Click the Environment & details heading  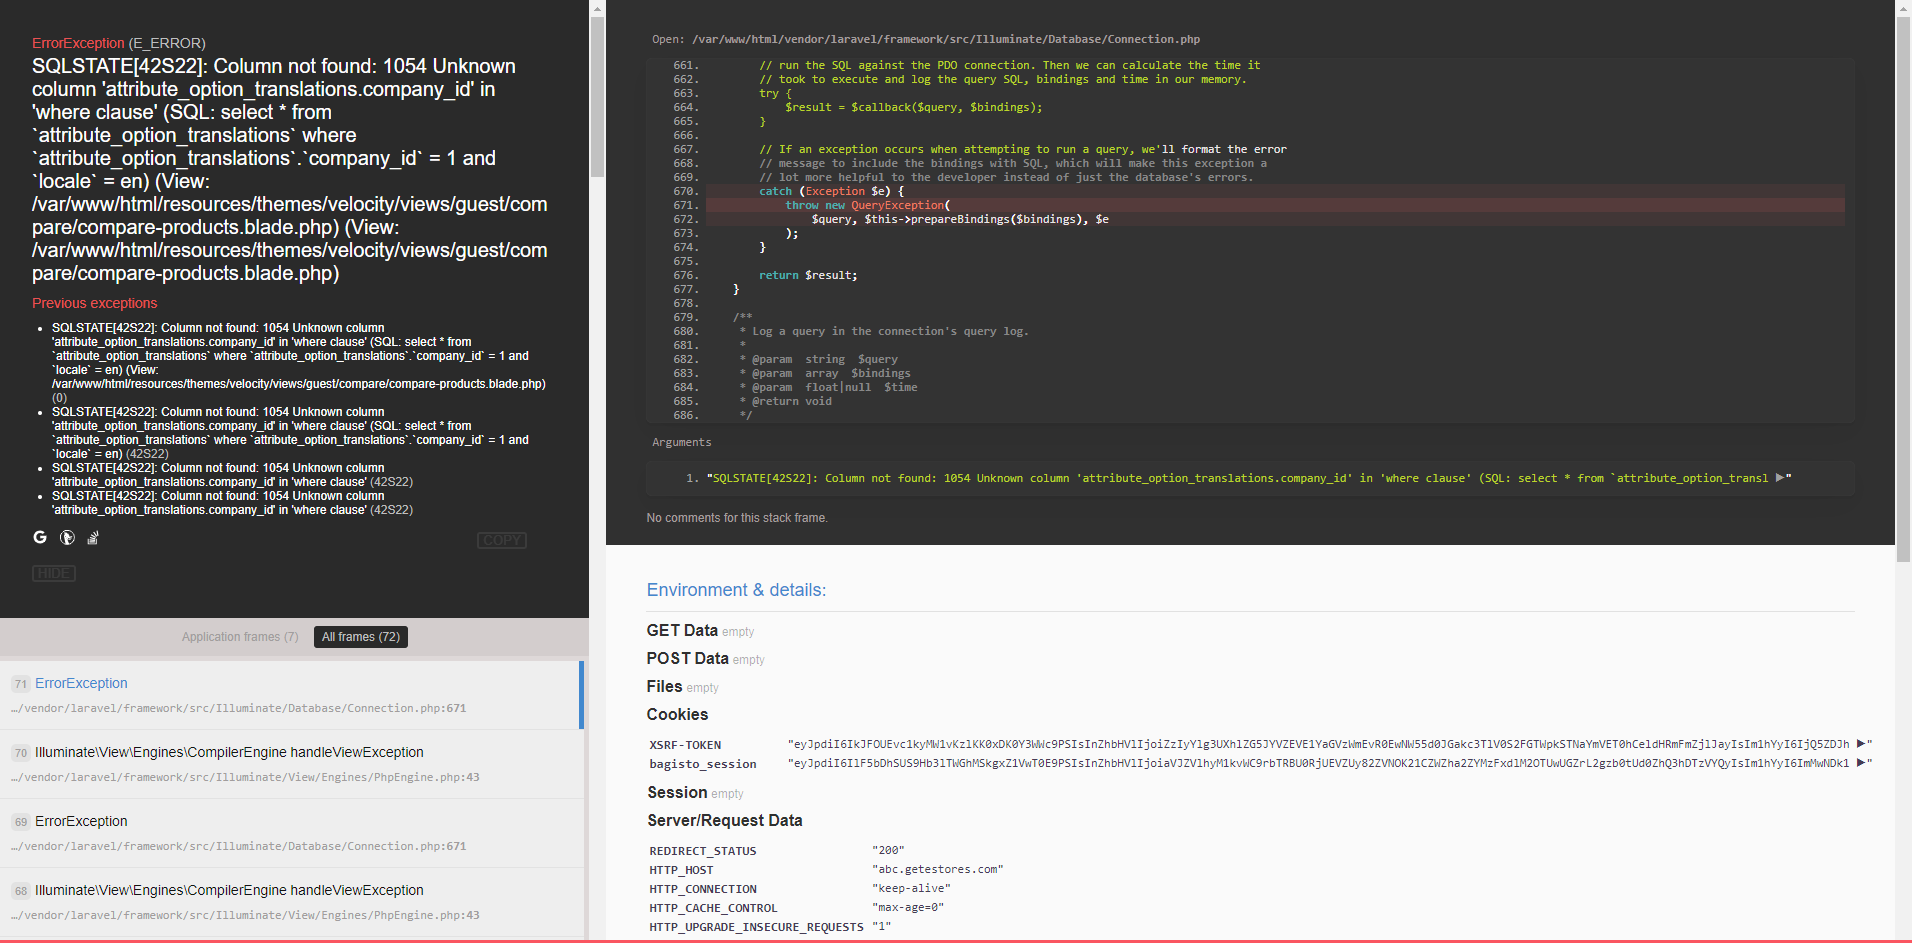pos(736,590)
